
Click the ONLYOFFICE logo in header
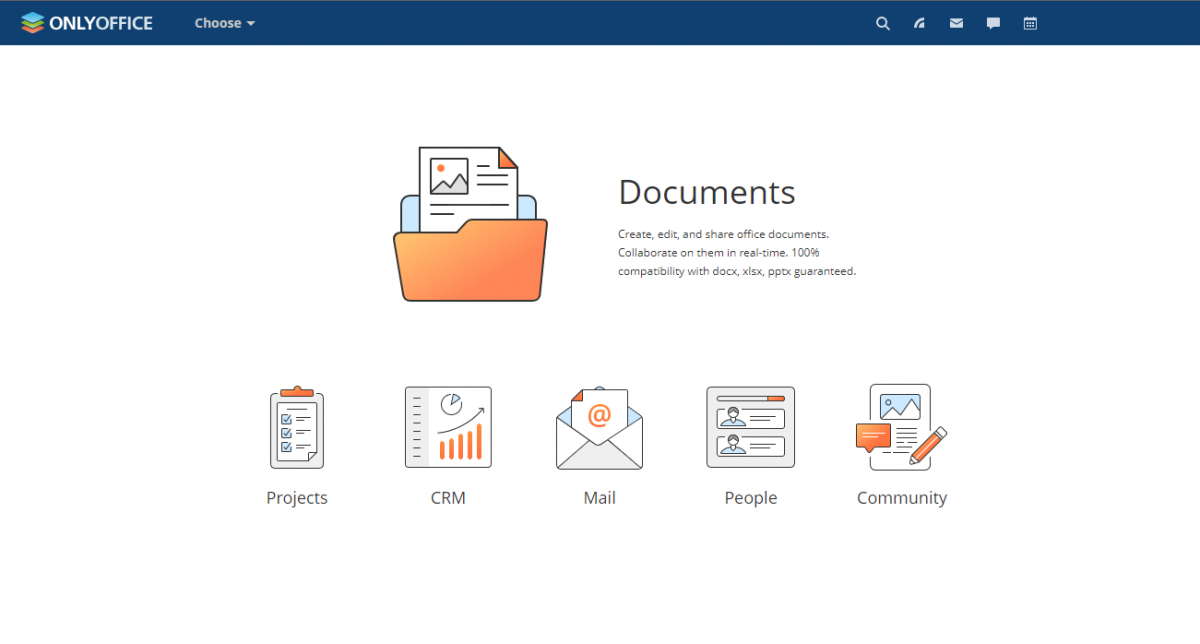pyautogui.click(x=87, y=23)
